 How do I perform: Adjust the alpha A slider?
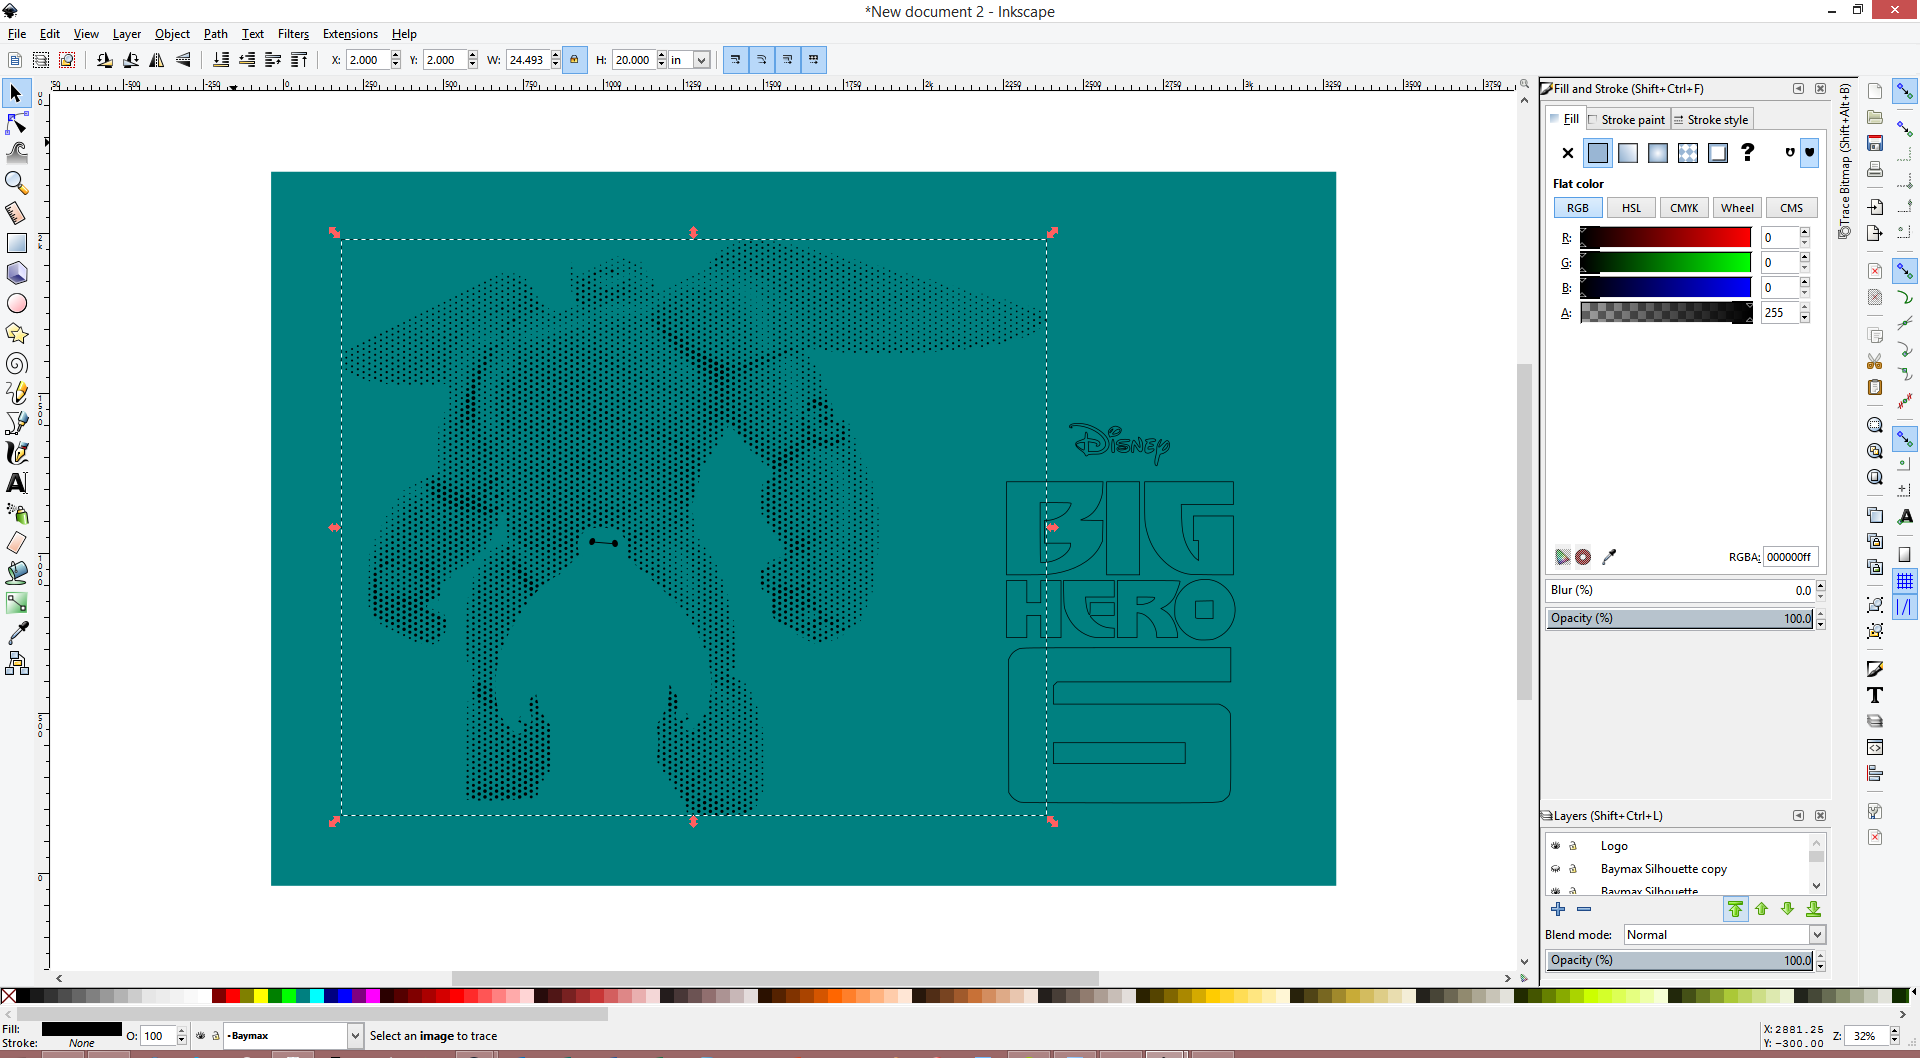1666,313
